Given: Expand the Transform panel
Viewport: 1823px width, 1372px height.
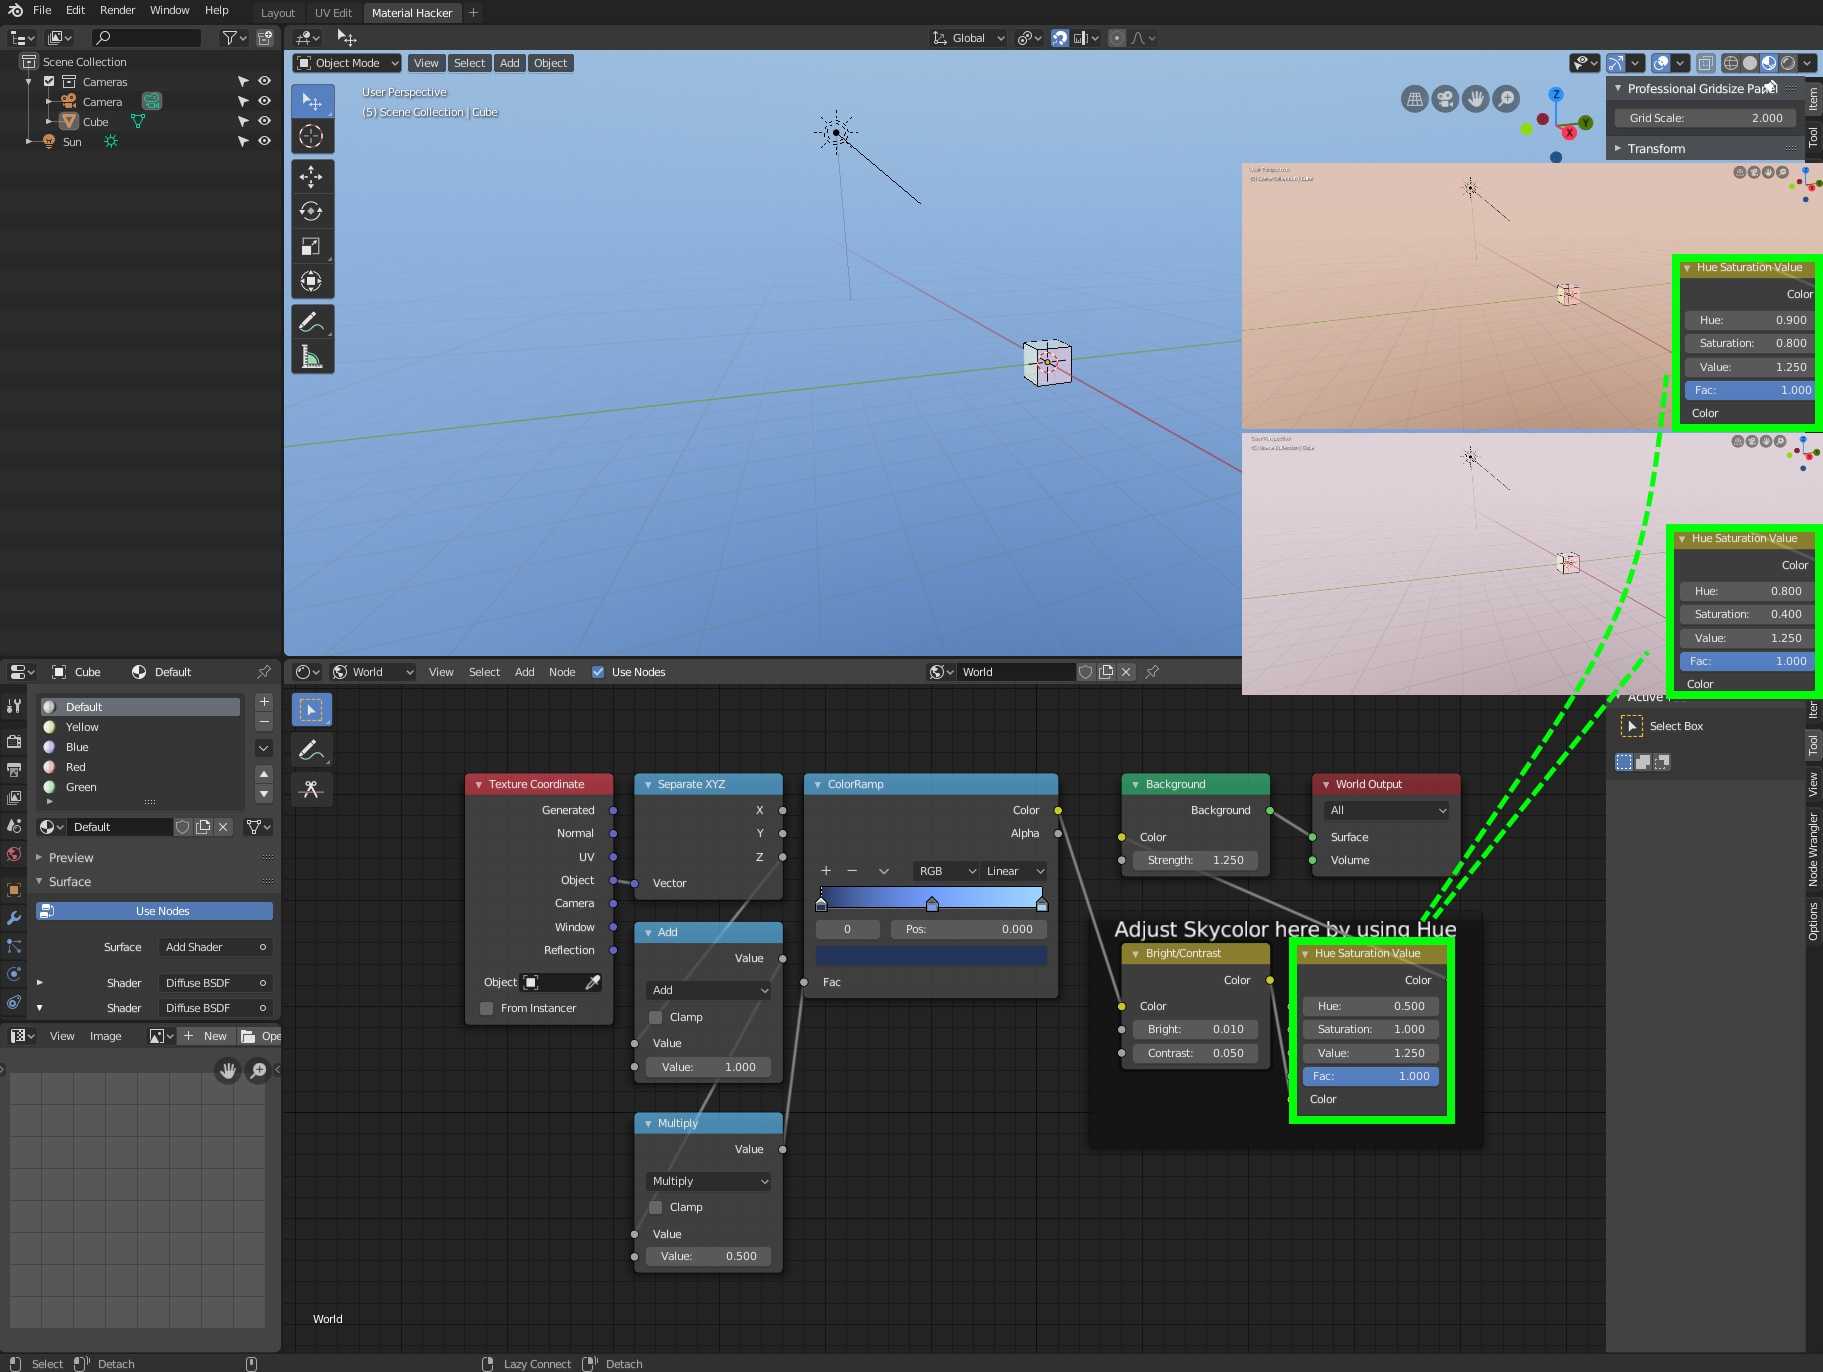Looking at the screenshot, I should coord(1655,149).
